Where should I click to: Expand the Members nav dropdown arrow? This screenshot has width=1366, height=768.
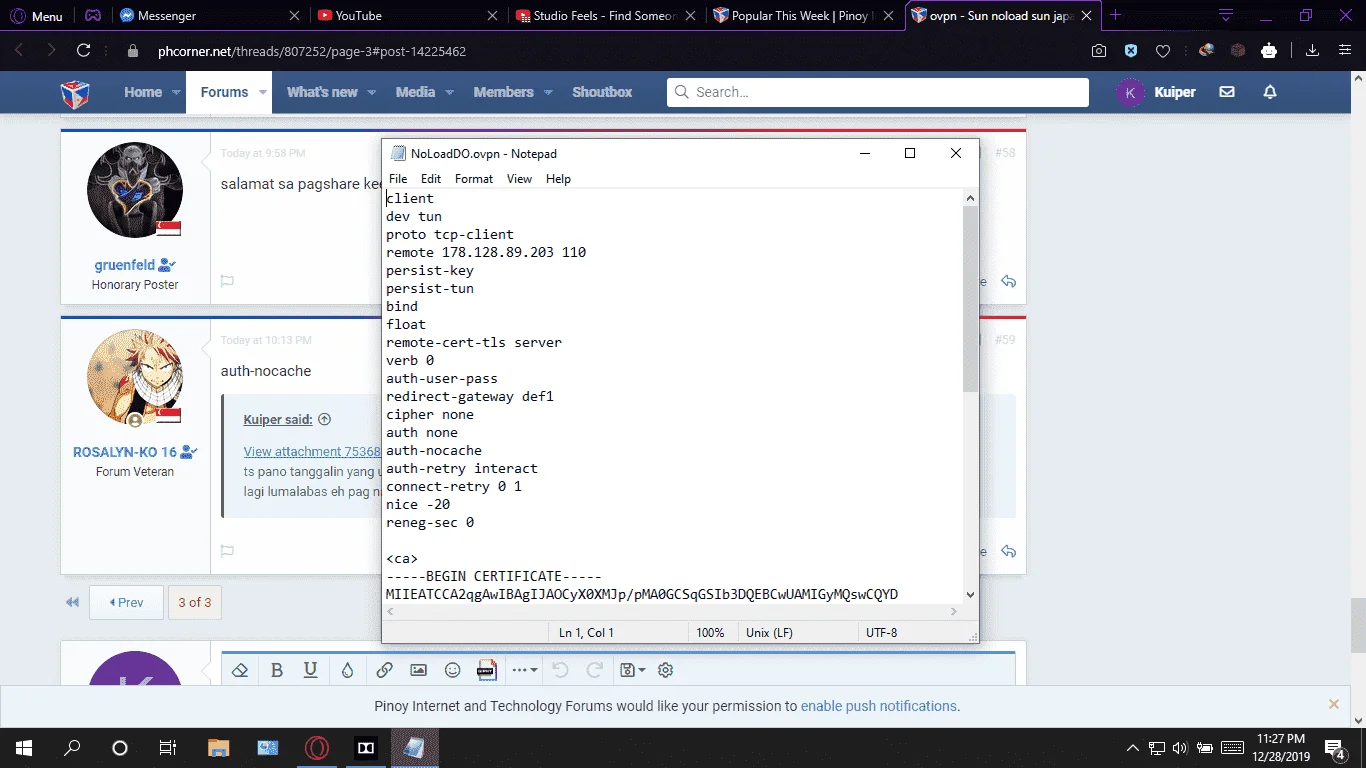pos(549,92)
